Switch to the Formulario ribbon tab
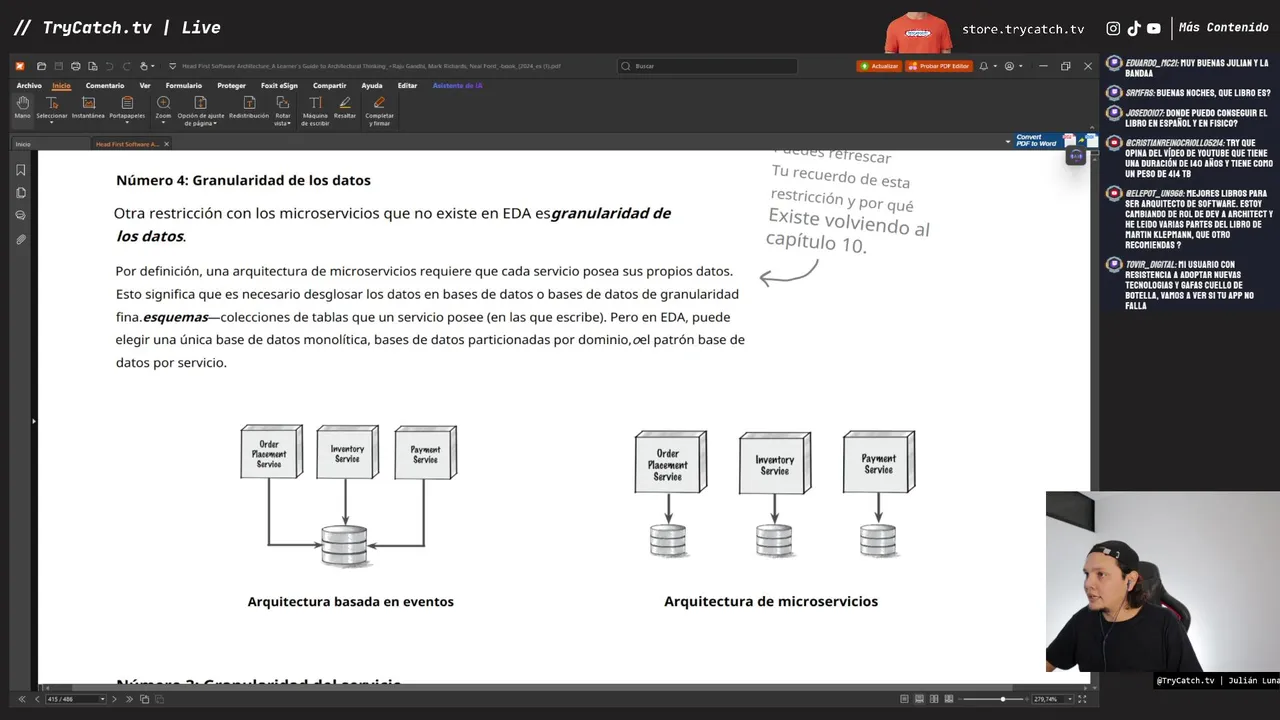 tap(184, 86)
